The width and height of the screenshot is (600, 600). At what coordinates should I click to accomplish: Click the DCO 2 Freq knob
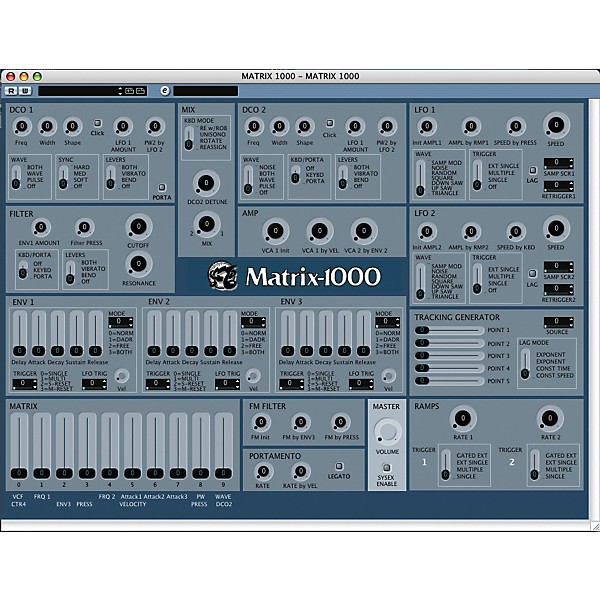[254, 126]
